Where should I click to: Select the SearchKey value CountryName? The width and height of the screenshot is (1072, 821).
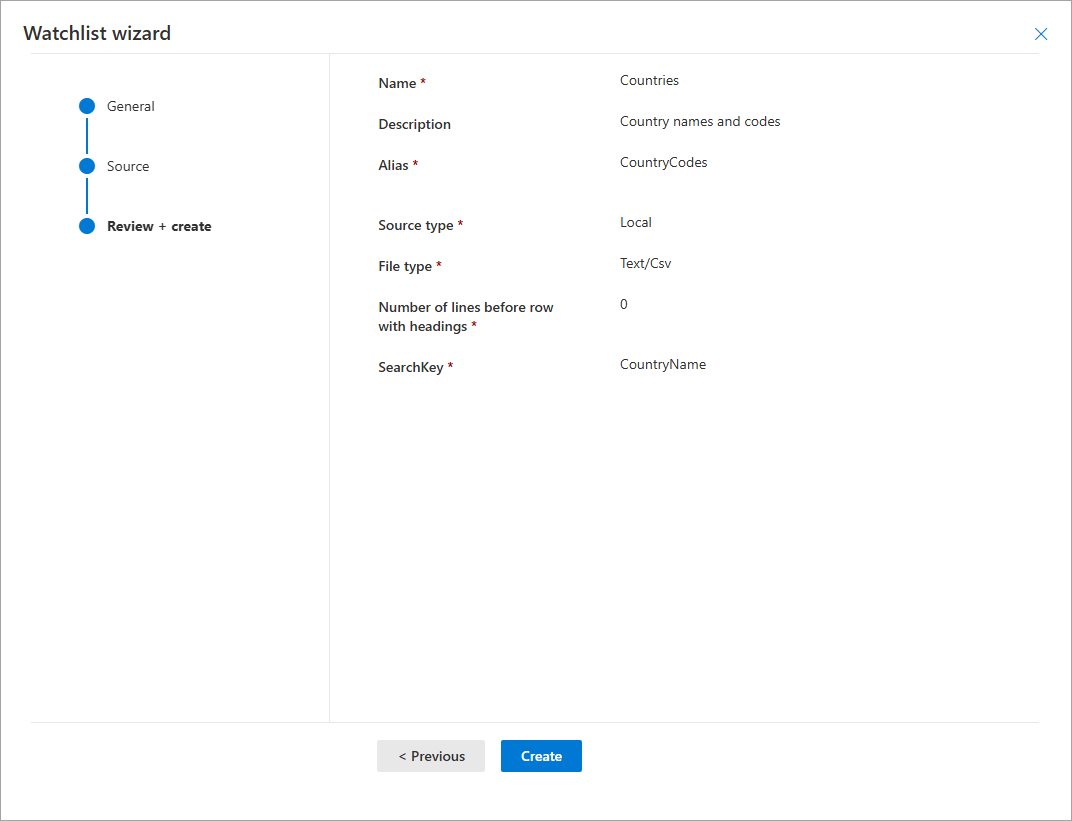pos(662,364)
